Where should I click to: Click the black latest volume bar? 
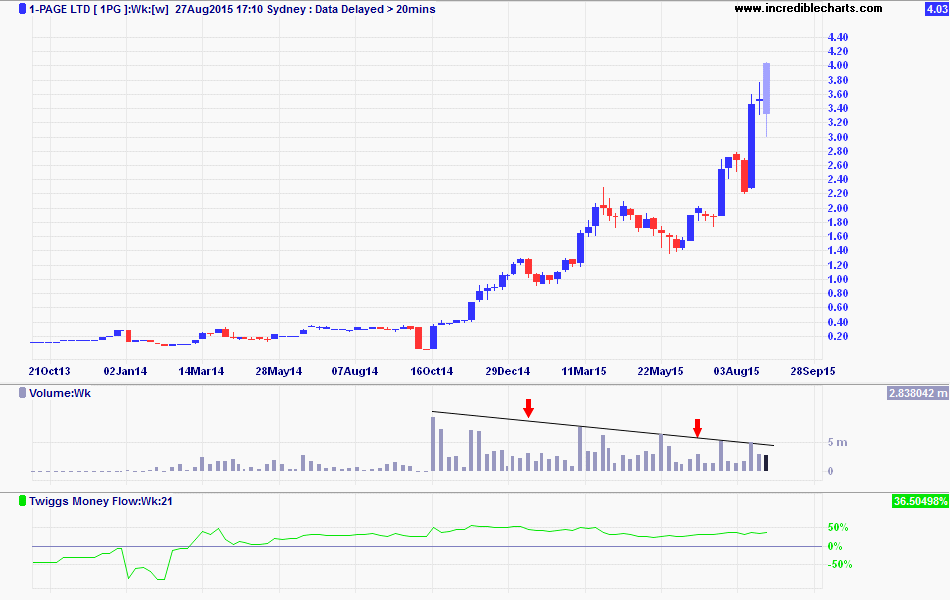pos(766,463)
